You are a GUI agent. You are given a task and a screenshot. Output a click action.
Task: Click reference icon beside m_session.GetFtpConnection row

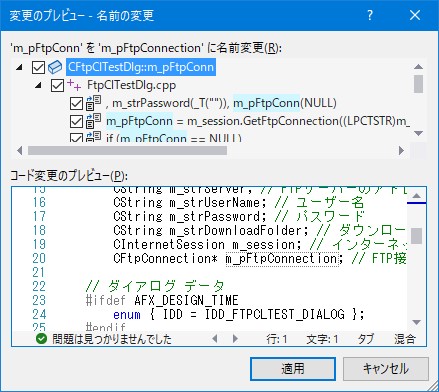[x=93, y=121]
